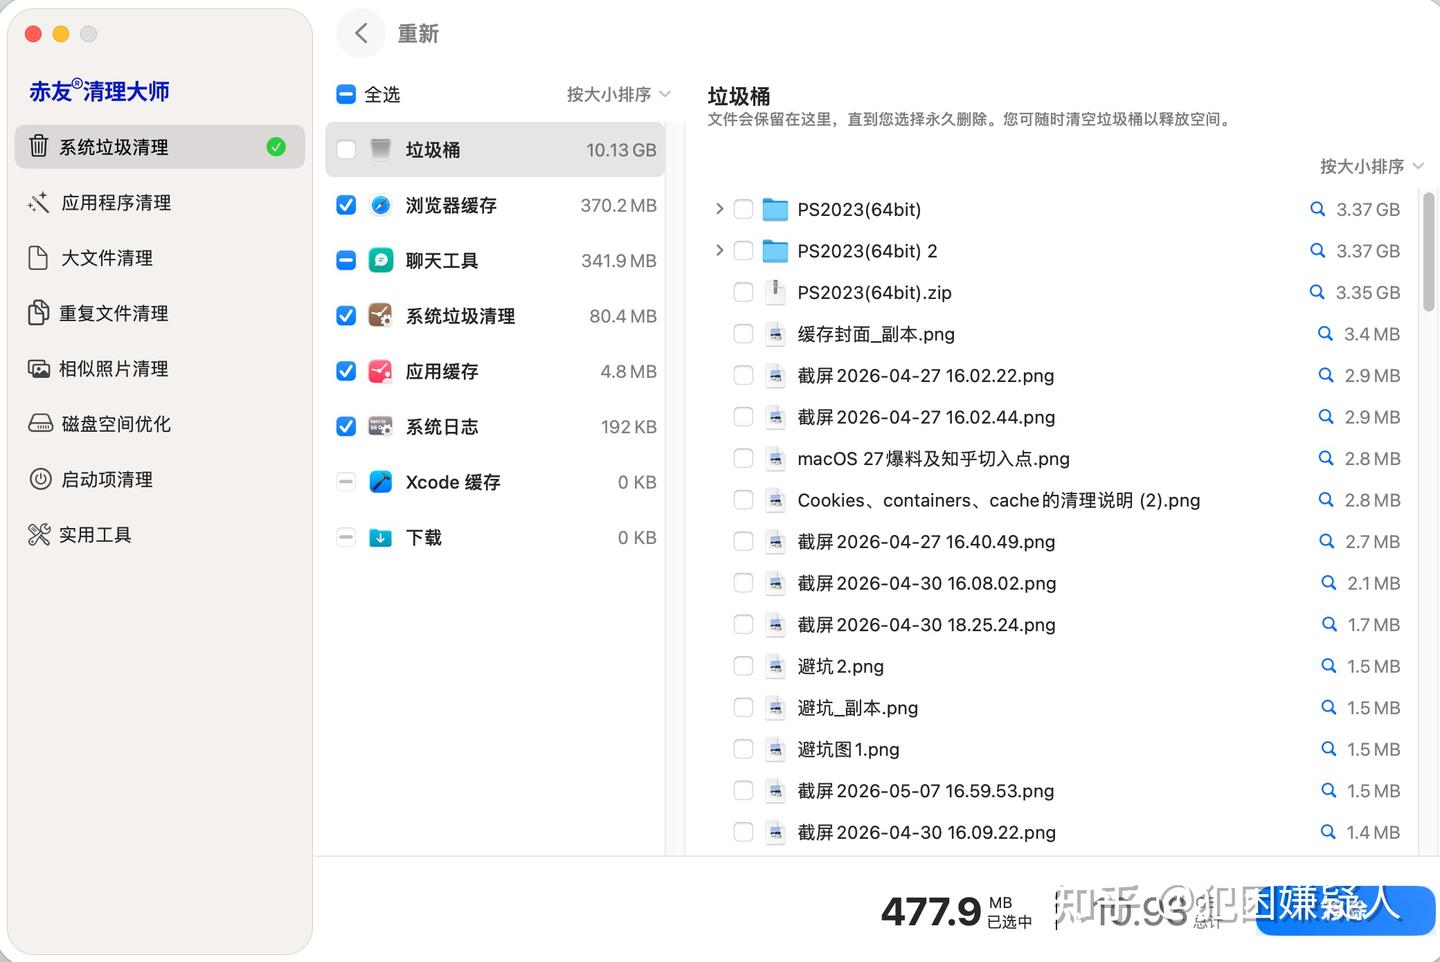Click the Xcode 缓存 hammer icon
Viewport: 1440px width, 962px height.
coord(380,482)
